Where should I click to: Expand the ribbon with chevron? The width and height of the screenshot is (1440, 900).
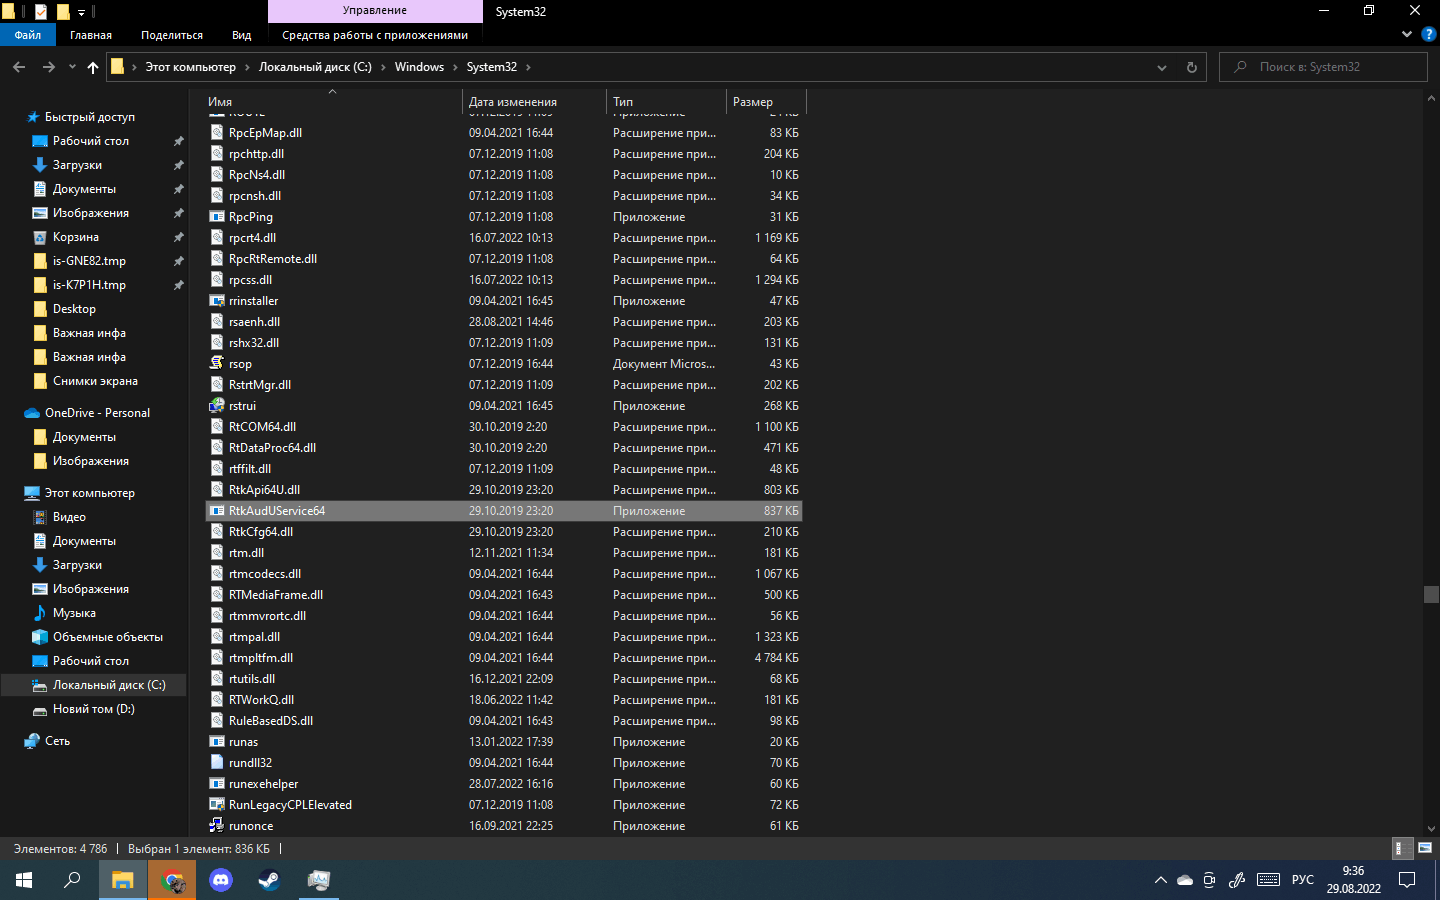[1406, 34]
